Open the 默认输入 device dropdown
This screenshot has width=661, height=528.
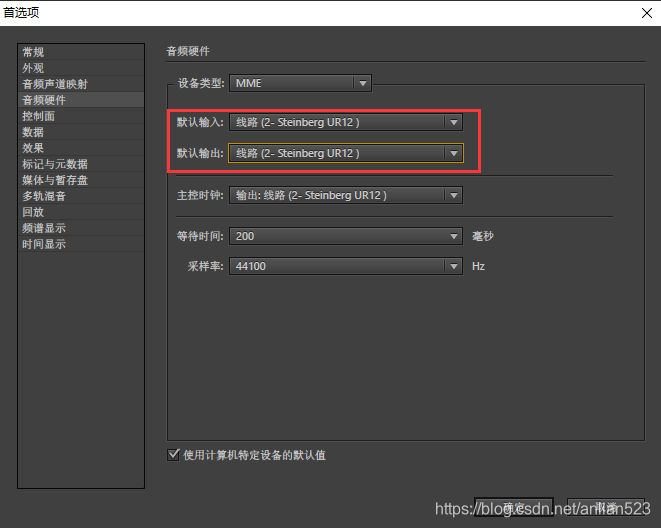click(x=346, y=122)
